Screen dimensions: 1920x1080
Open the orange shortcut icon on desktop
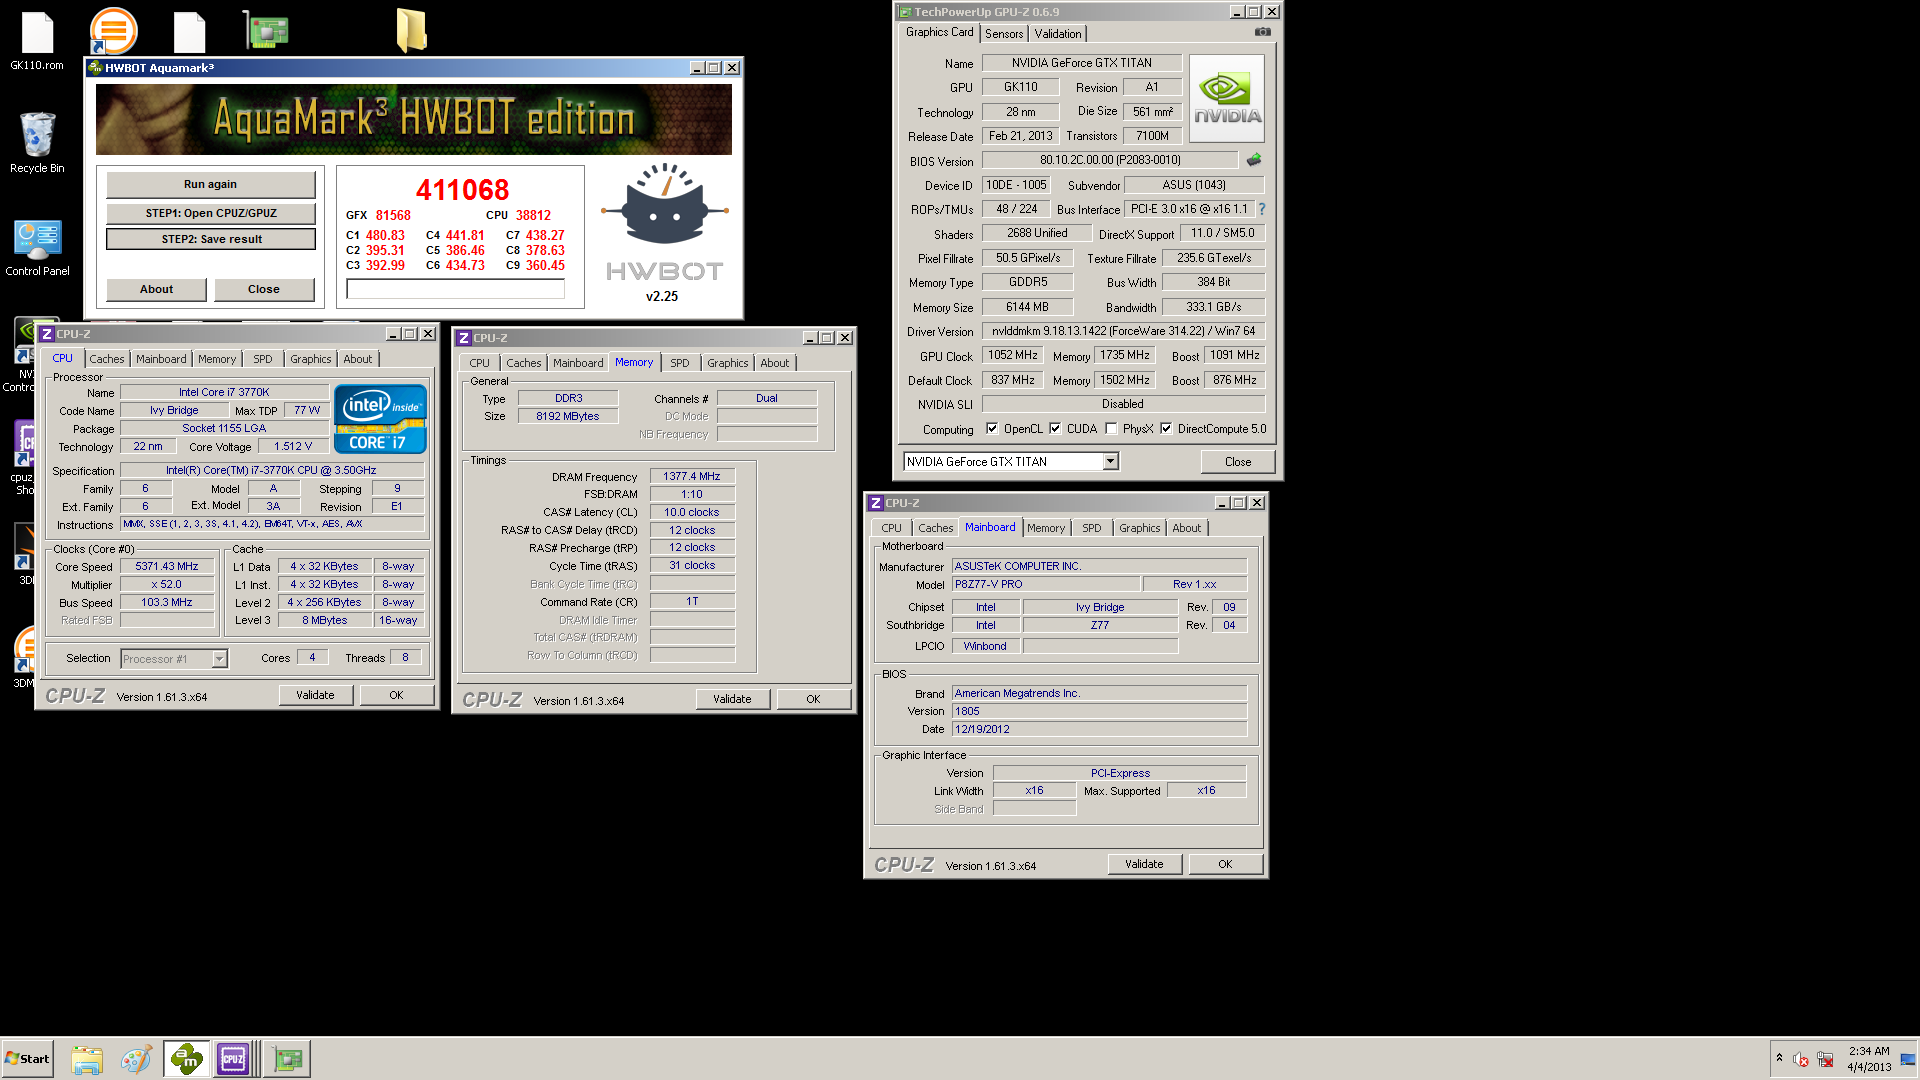[113, 31]
